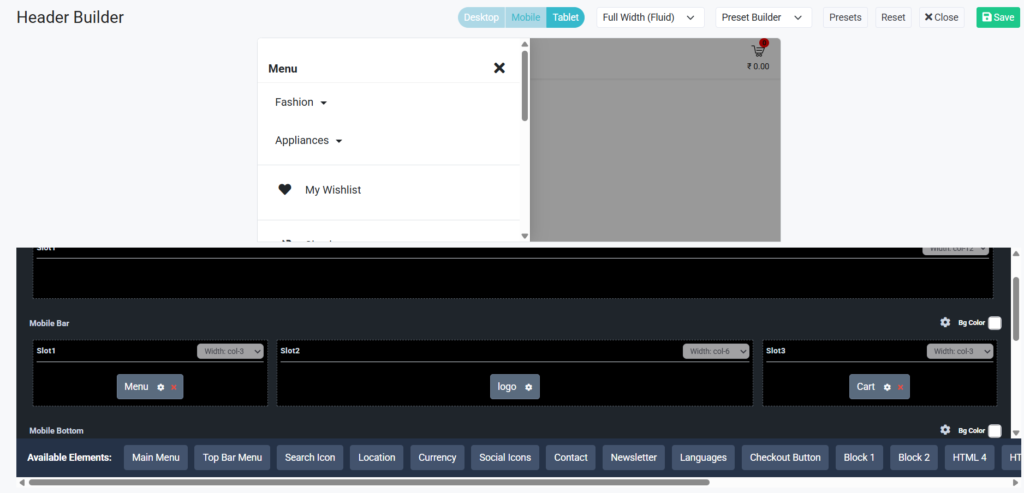Pick Mobile Bottom Bg Color swatch
This screenshot has width=1024, height=493.
point(995,430)
